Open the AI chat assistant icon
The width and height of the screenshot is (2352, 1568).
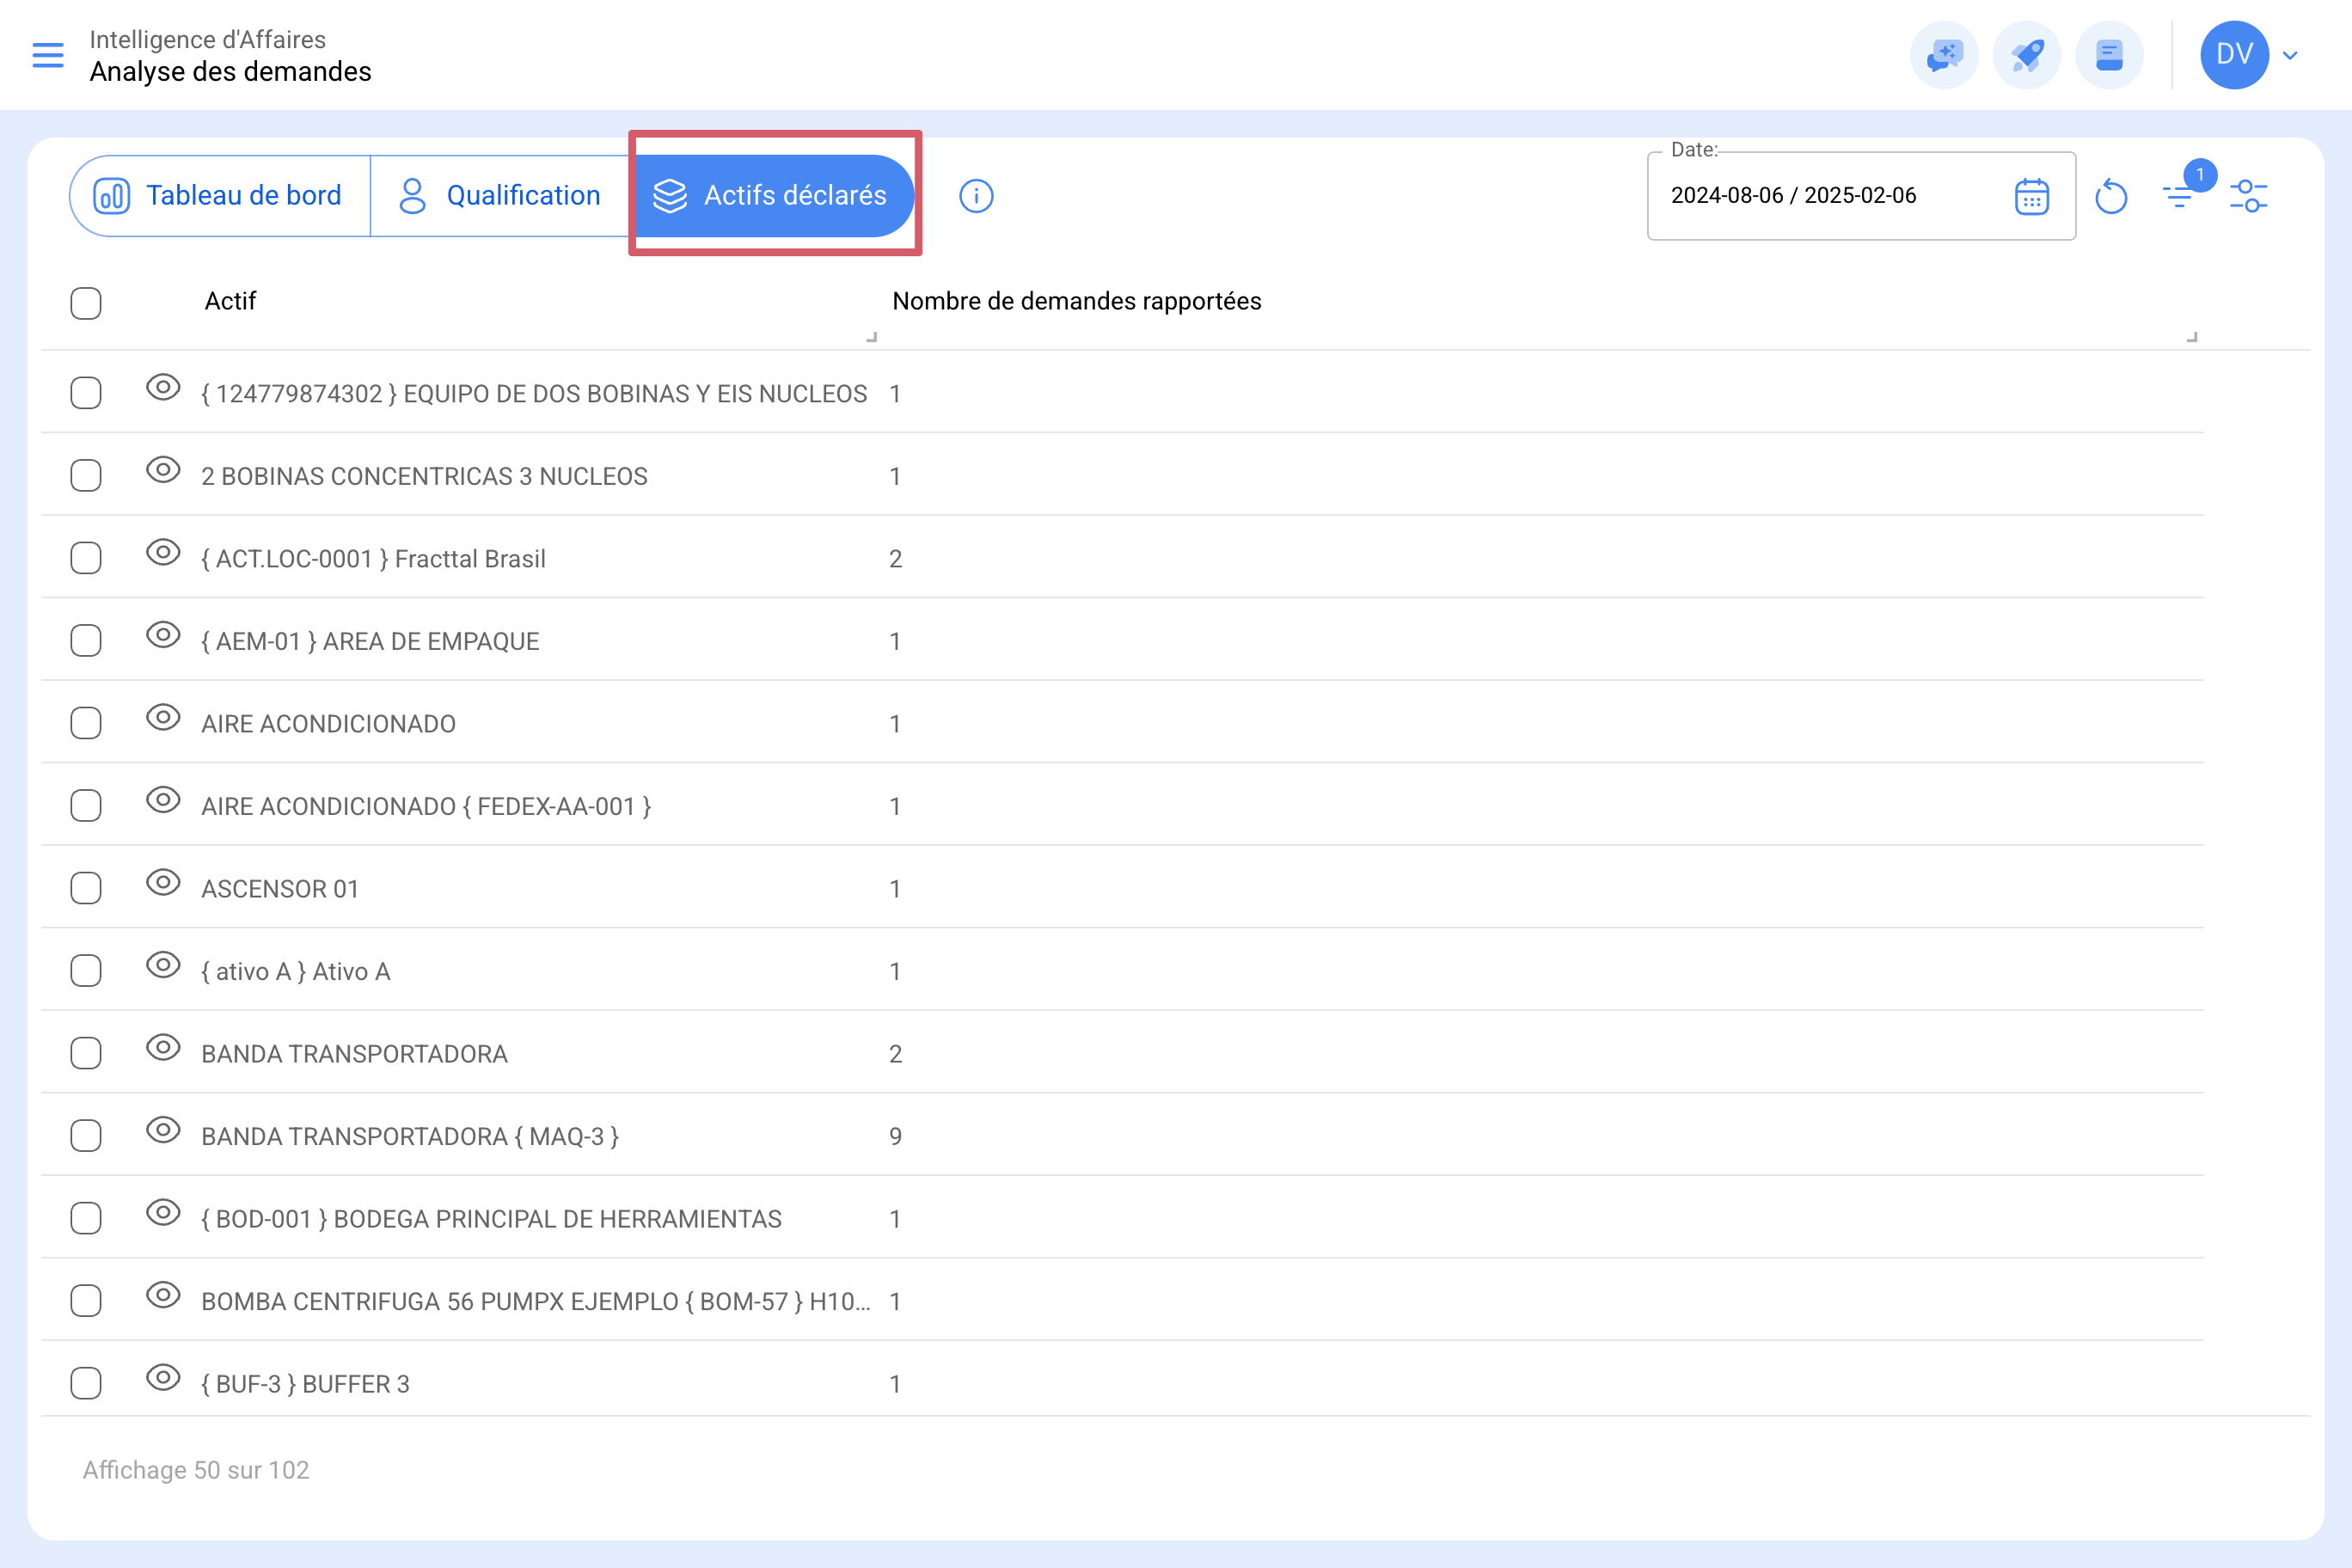[x=1944, y=55]
